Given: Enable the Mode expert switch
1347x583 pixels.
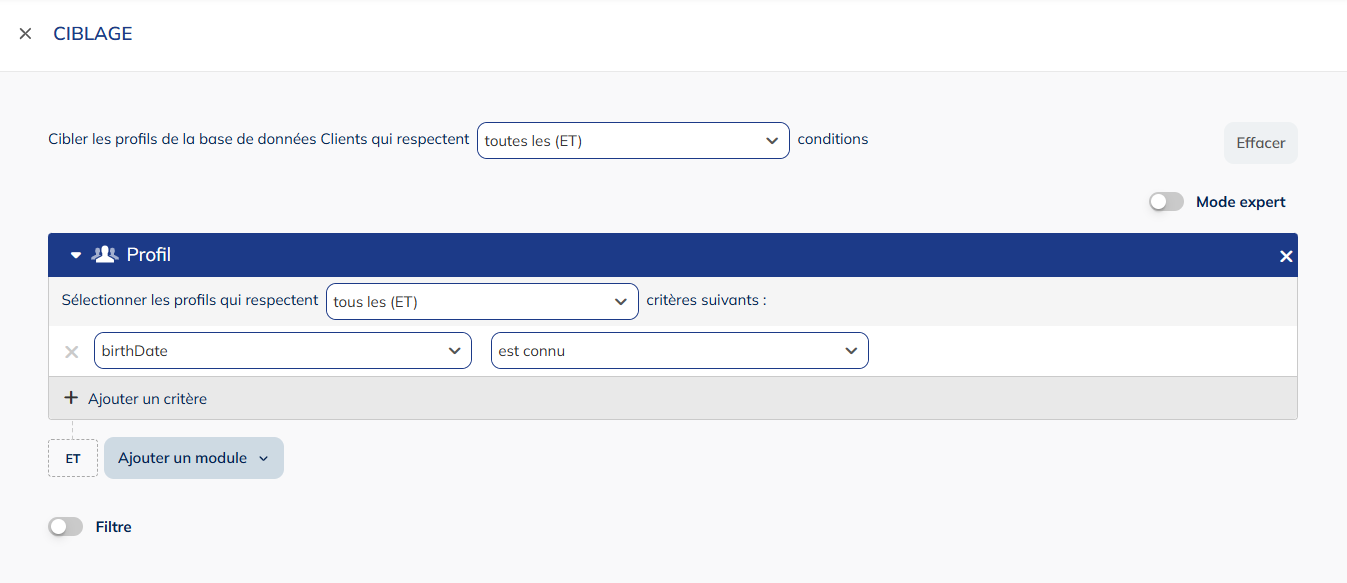Looking at the screenshot, I should 1166,202.
